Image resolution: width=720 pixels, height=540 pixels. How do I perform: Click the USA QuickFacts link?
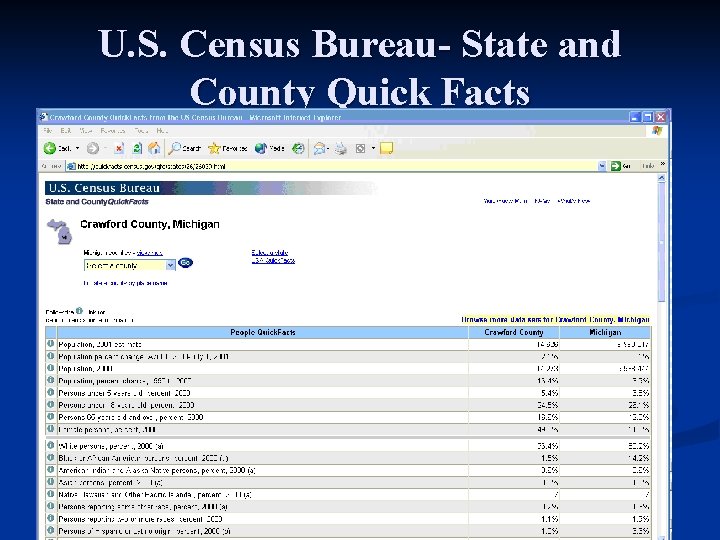pos(273,260)
